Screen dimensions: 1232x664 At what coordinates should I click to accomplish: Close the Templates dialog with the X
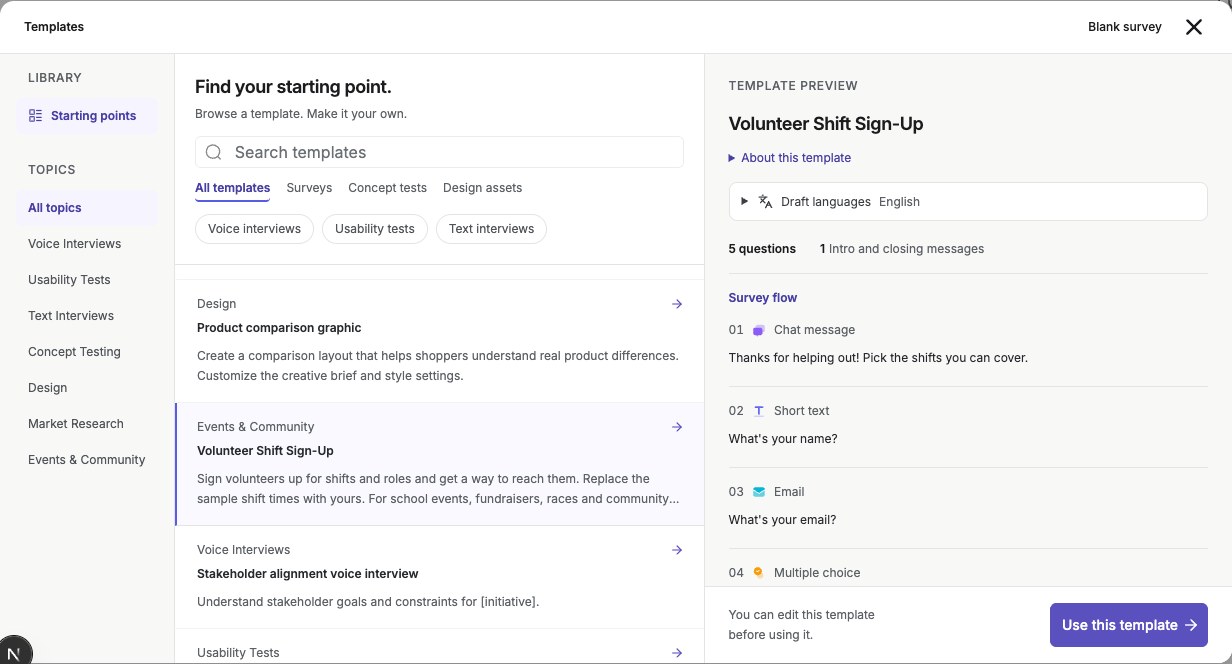[1194, 27]
